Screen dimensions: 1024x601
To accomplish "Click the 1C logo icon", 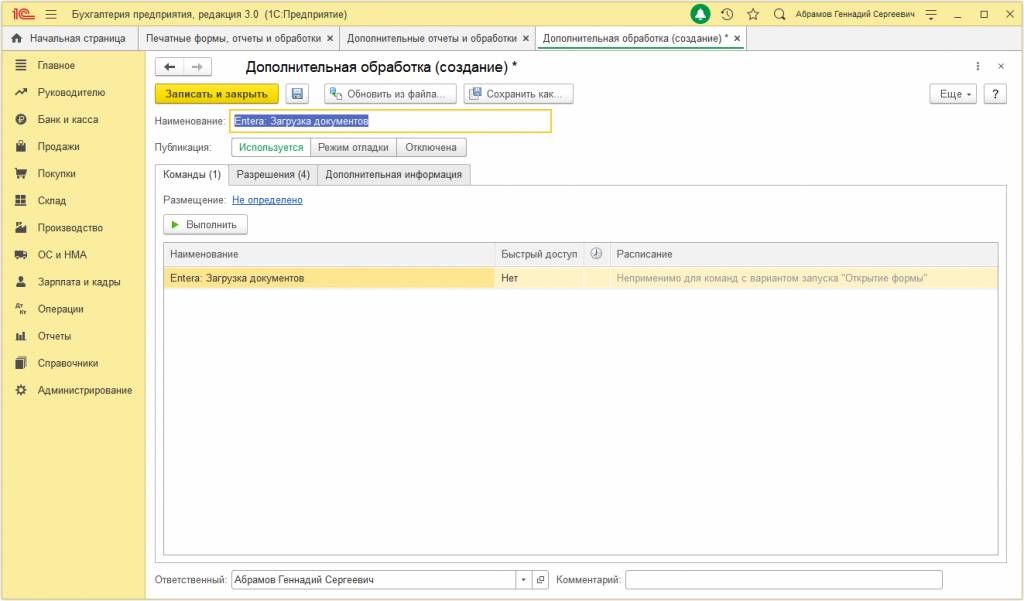I will click(23, 14).
